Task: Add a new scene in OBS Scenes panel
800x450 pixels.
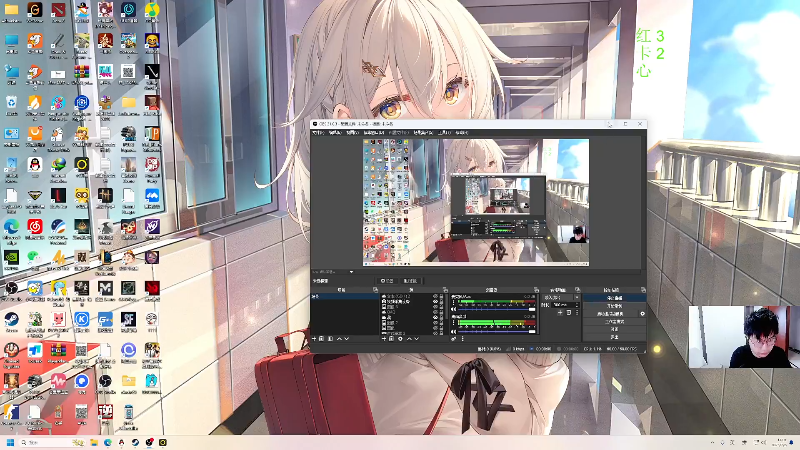Action: pyautogui.click(x=314, y=339)
